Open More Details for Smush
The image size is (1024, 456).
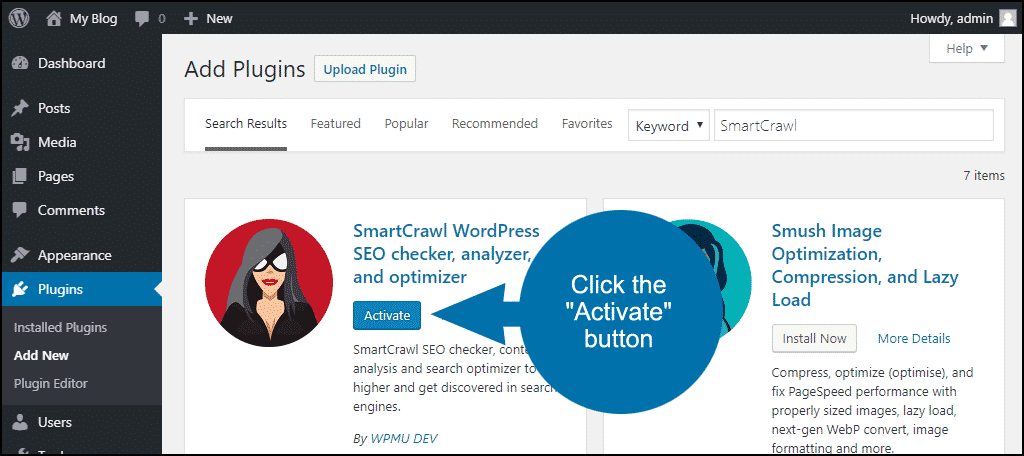point(914,338)
